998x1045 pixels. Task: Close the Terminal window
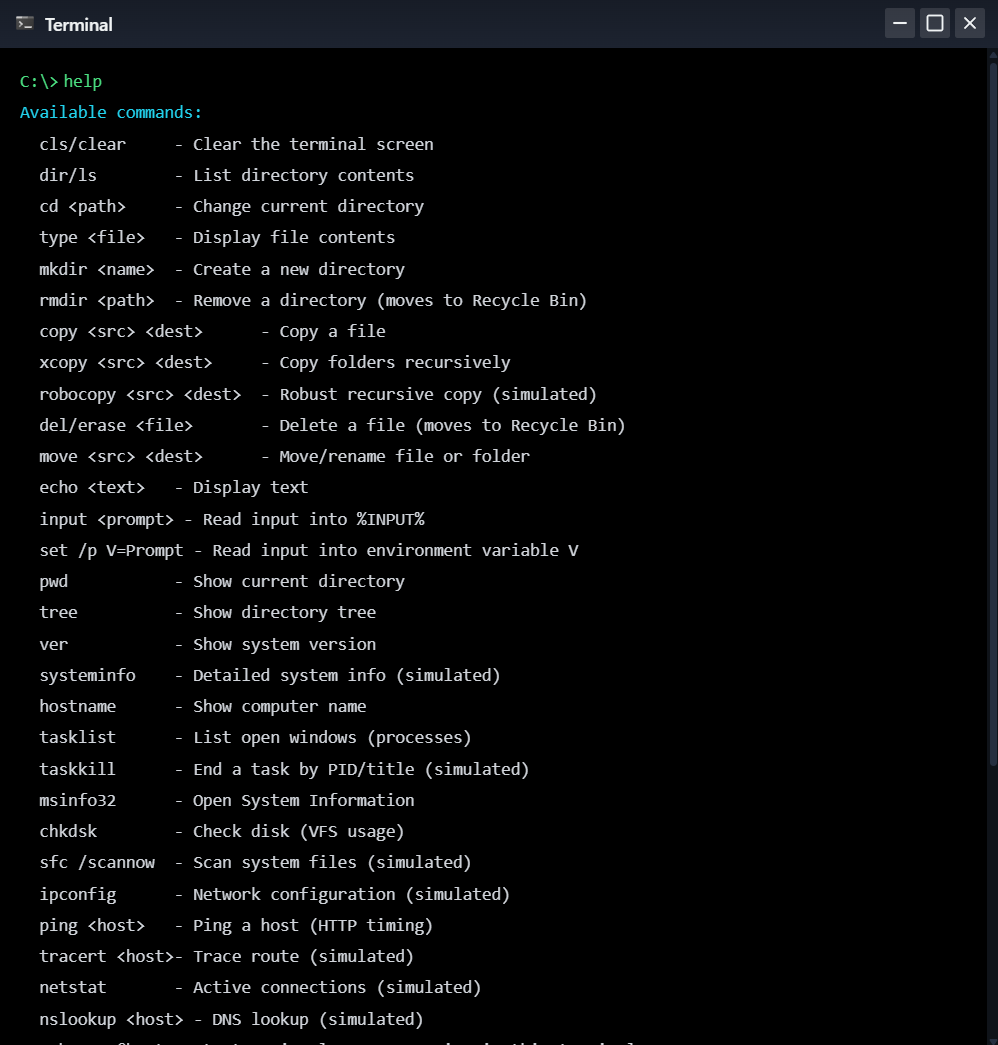tap(970, 23)
